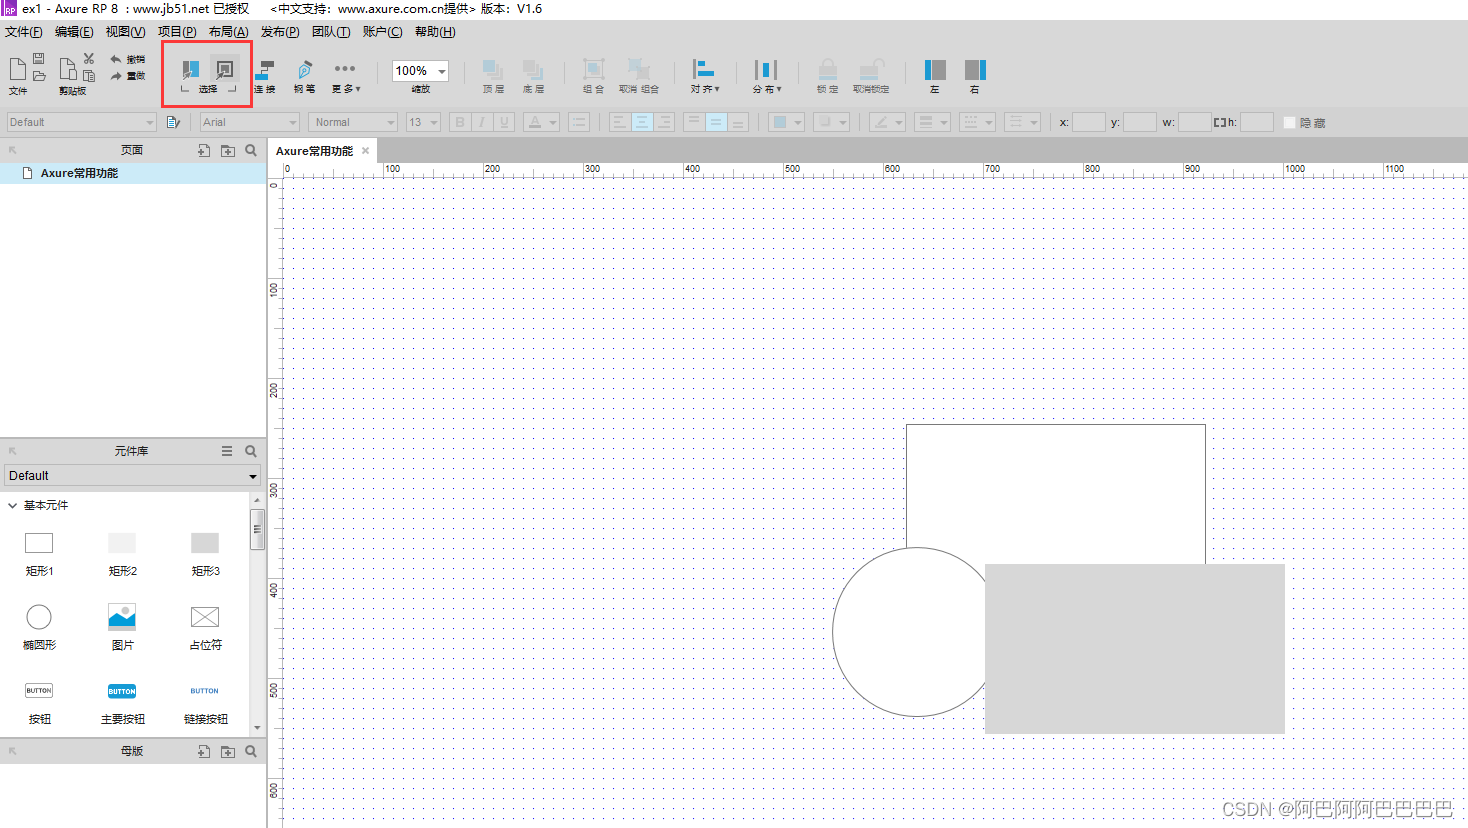Image resolution: width=1468 pixels, height=828 pixels.
Task: Toggle the bullet list button
Action: pyautogui.click(x=578, y=122)
